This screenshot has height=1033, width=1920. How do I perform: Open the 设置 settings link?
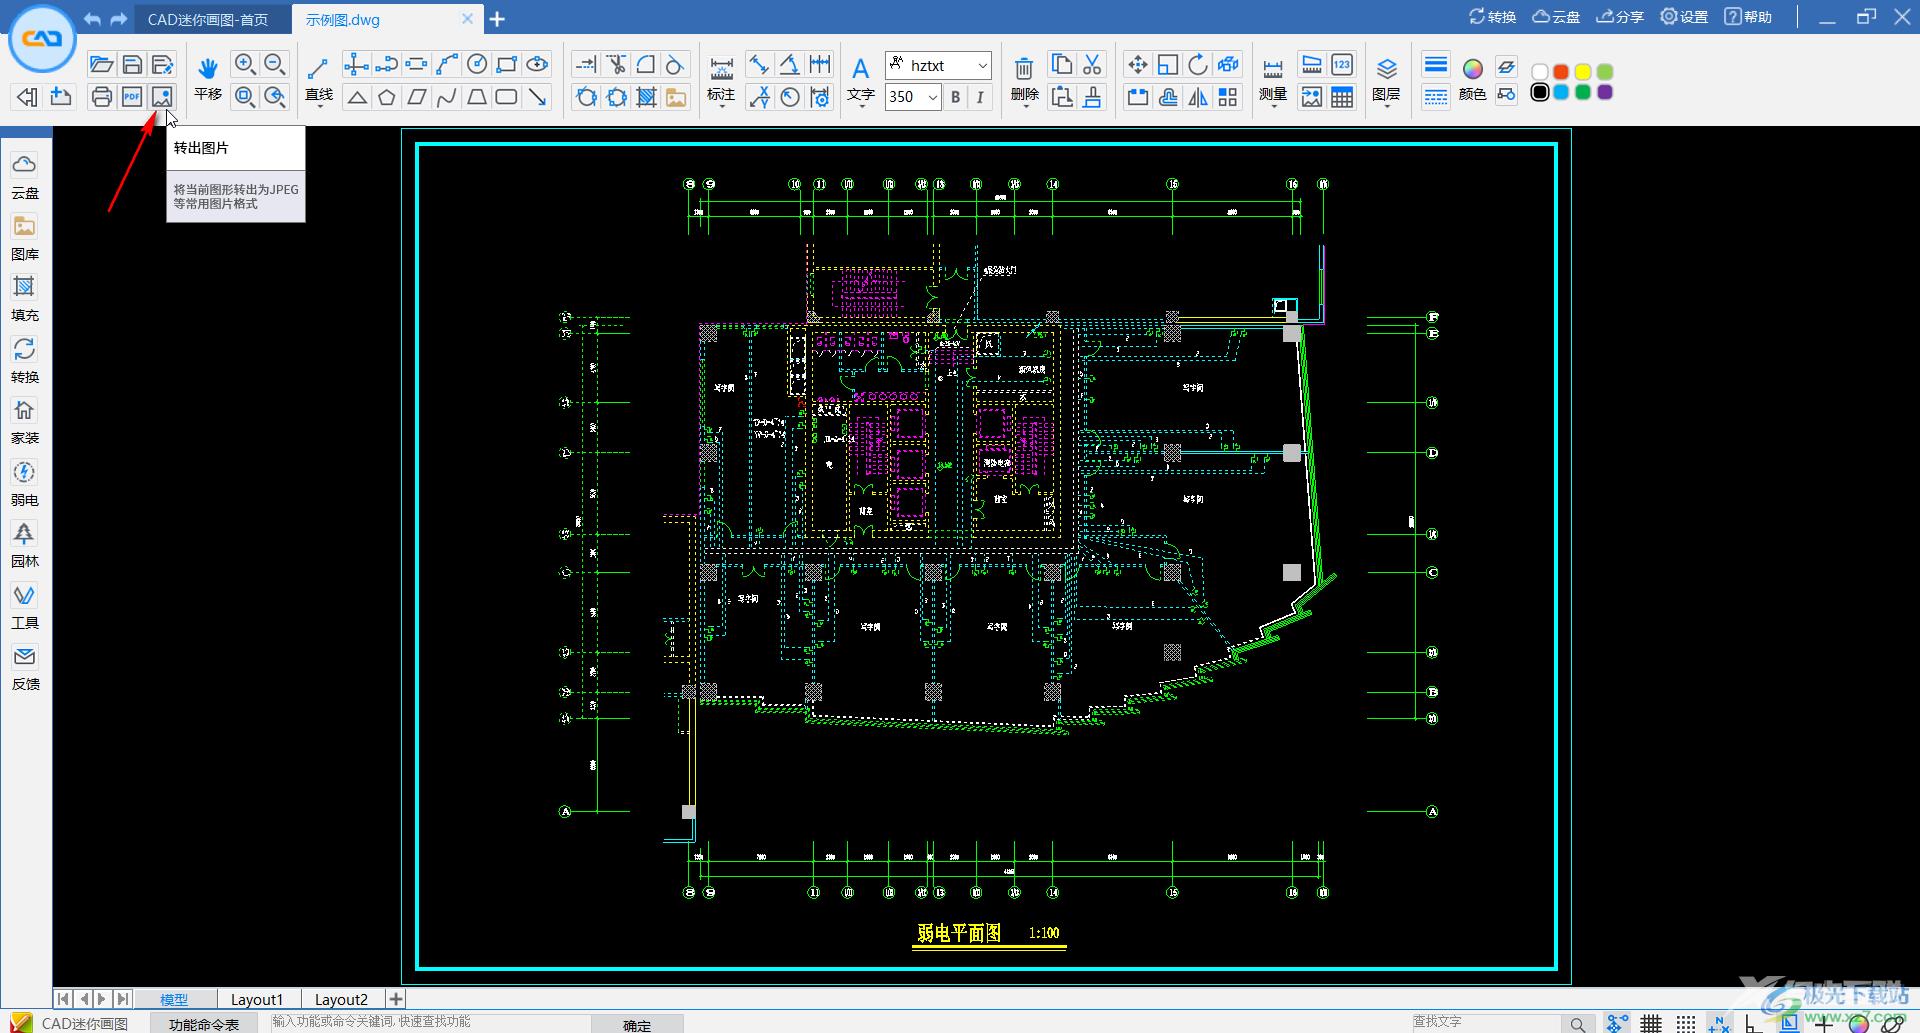pos(1684,17)
